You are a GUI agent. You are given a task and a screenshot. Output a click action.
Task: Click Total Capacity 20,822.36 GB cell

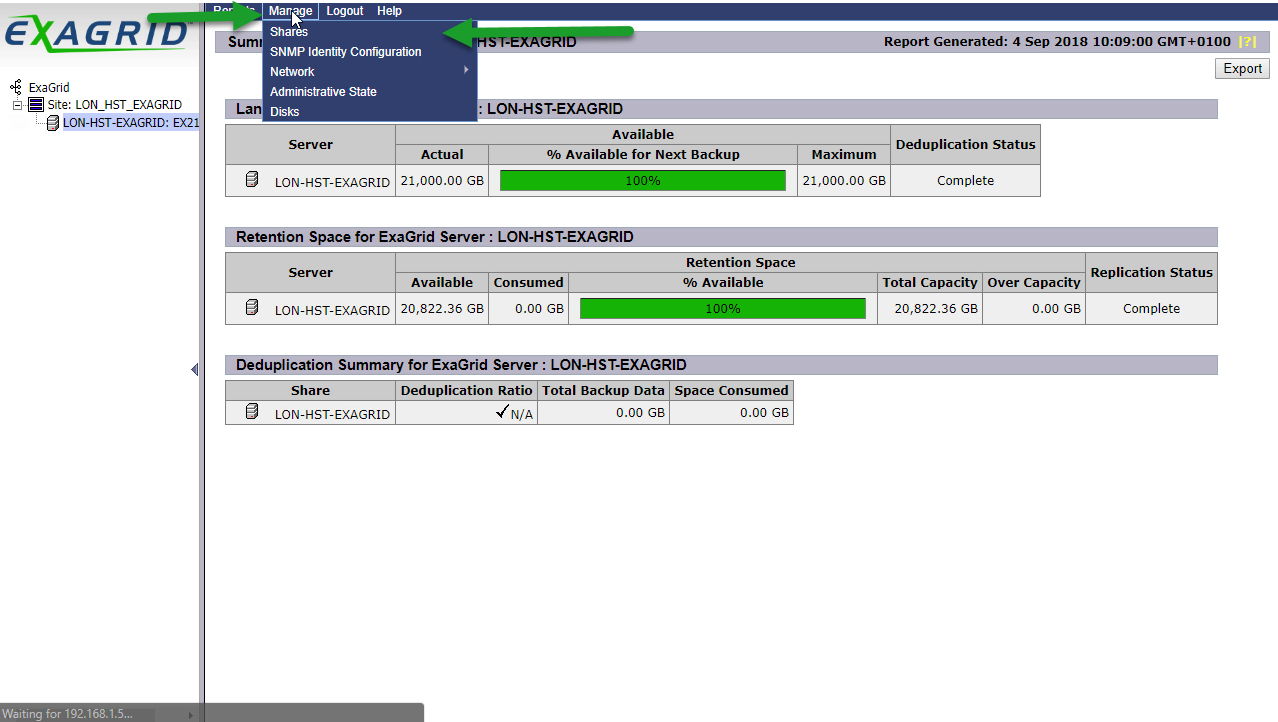pos(930,309)
